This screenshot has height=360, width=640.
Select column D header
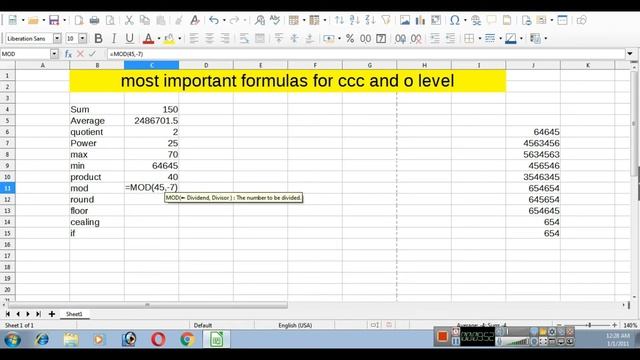206,65
